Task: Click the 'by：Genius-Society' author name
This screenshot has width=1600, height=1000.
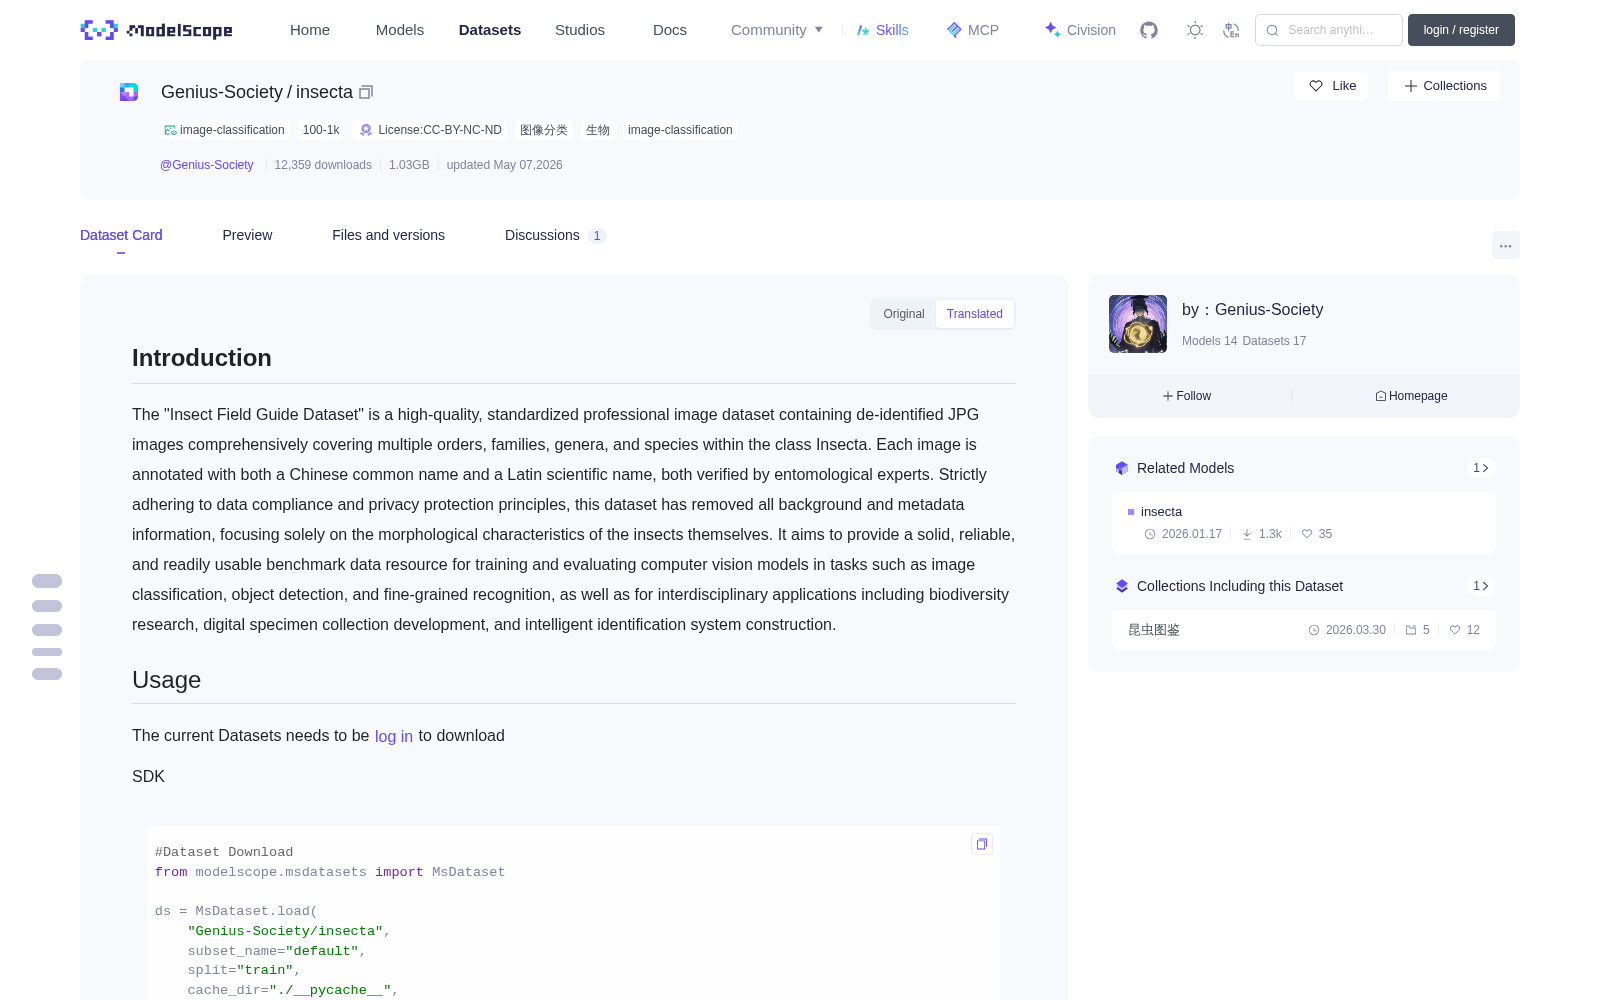Action: tap(1252, 310)
